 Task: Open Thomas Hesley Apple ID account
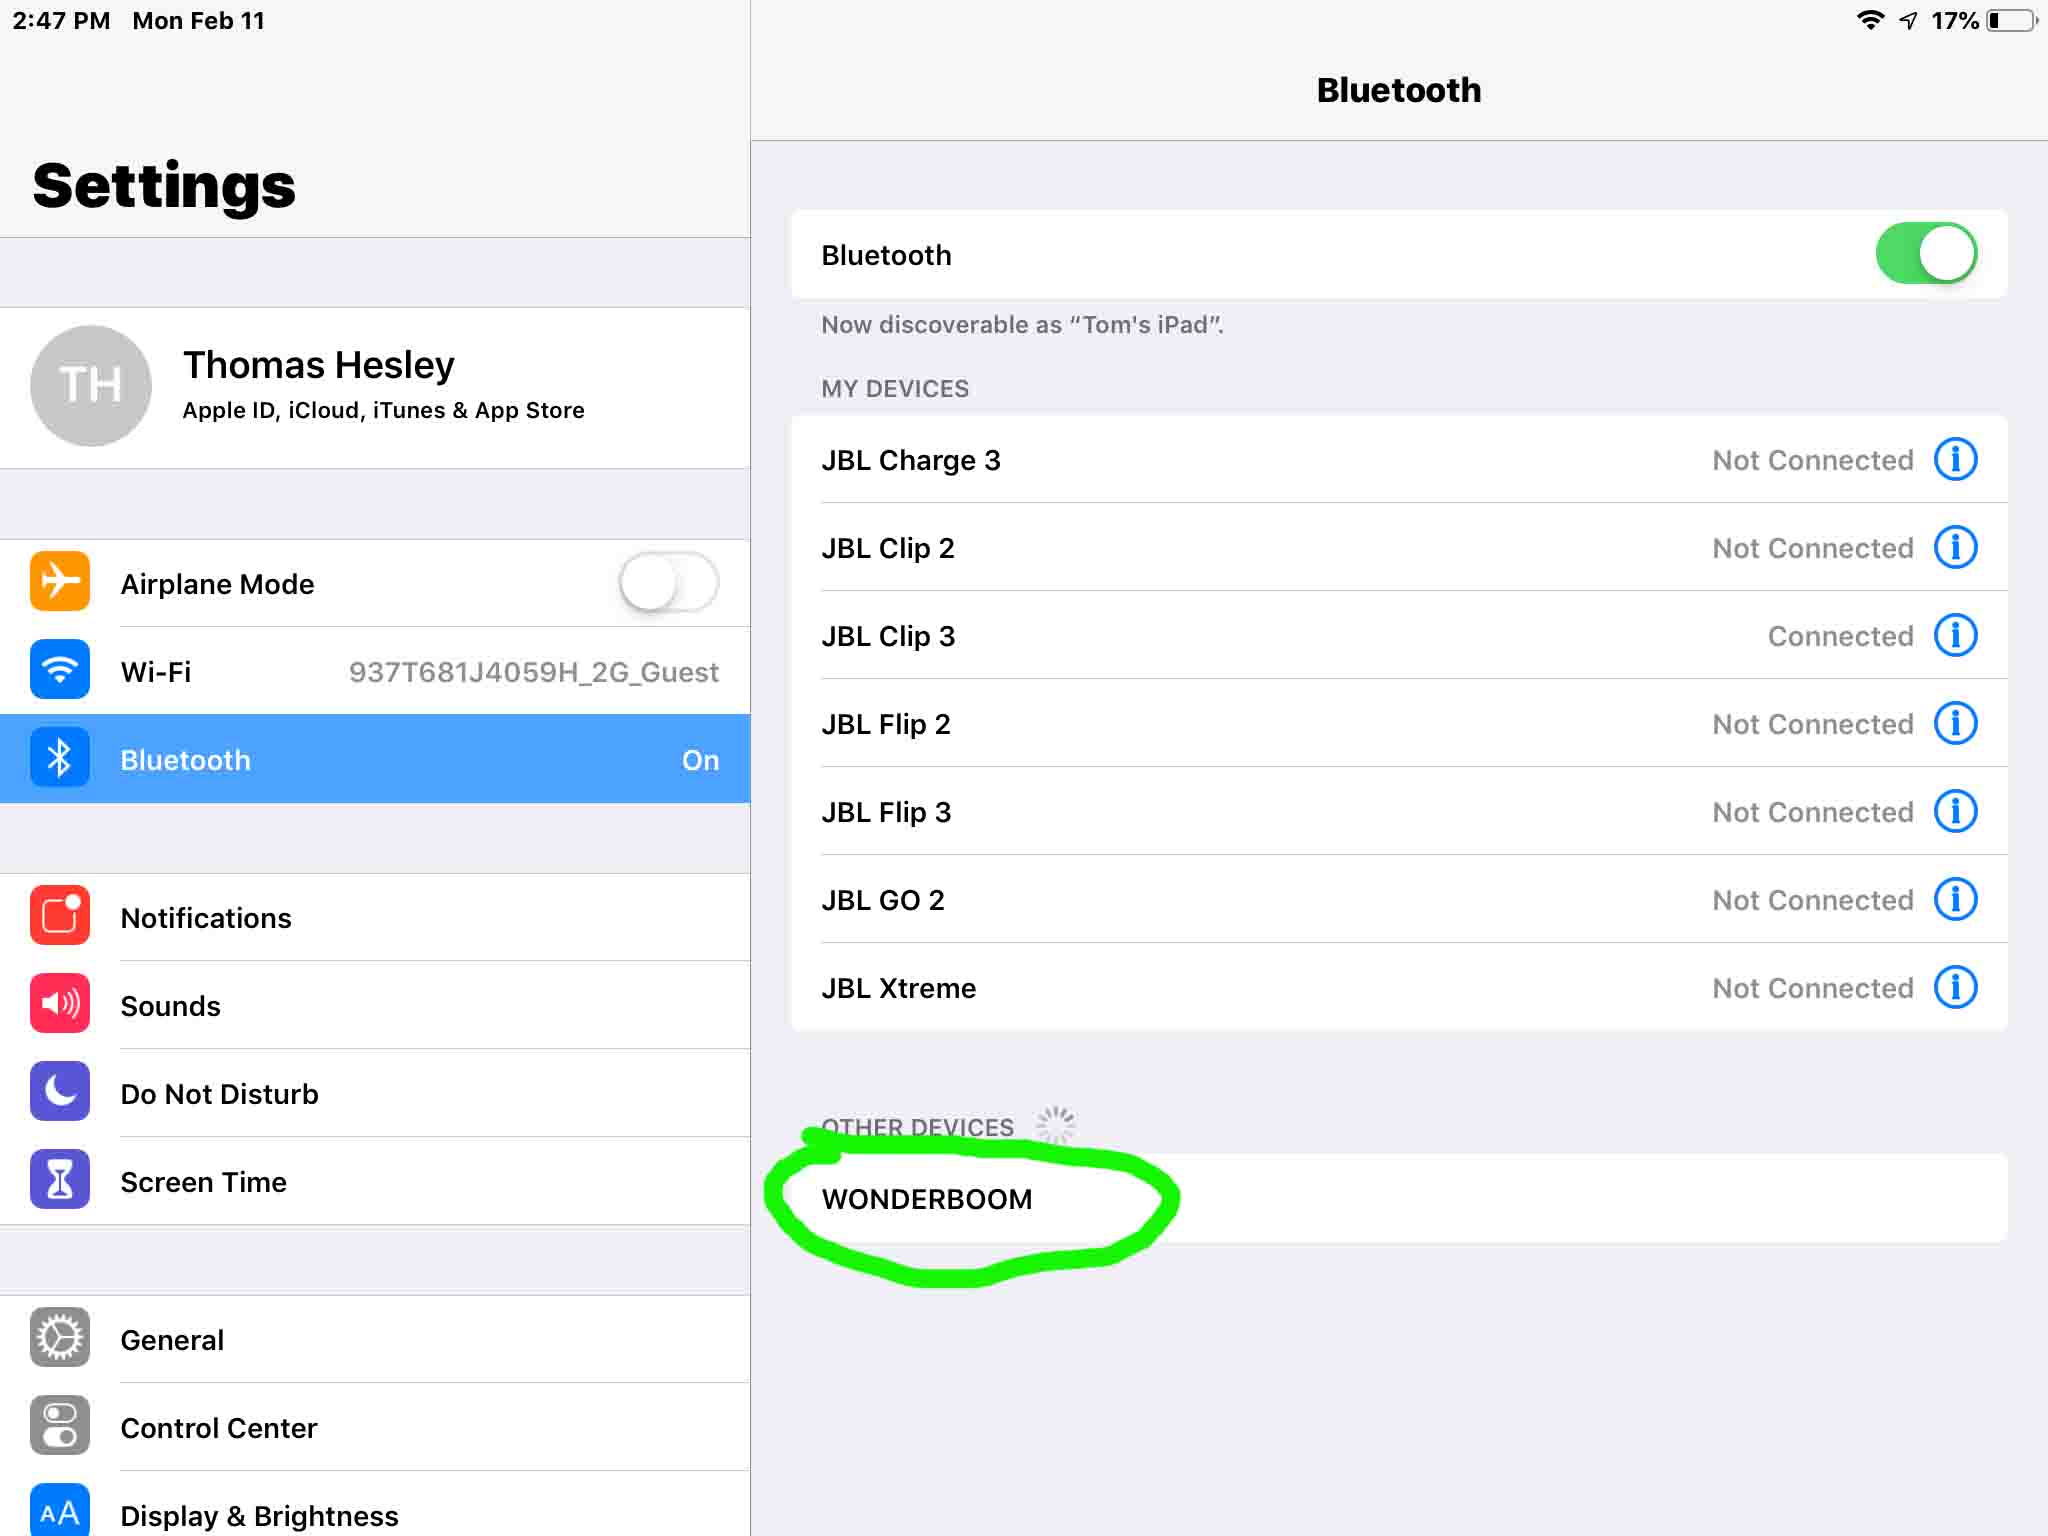(x=375, y=388)
